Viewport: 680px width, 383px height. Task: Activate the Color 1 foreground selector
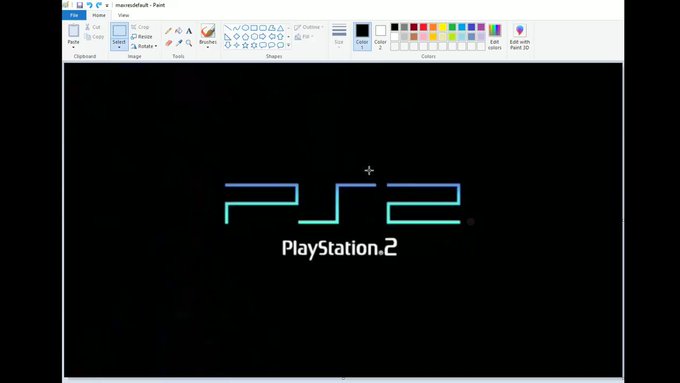pyautogui.click(x=362, y=36)
